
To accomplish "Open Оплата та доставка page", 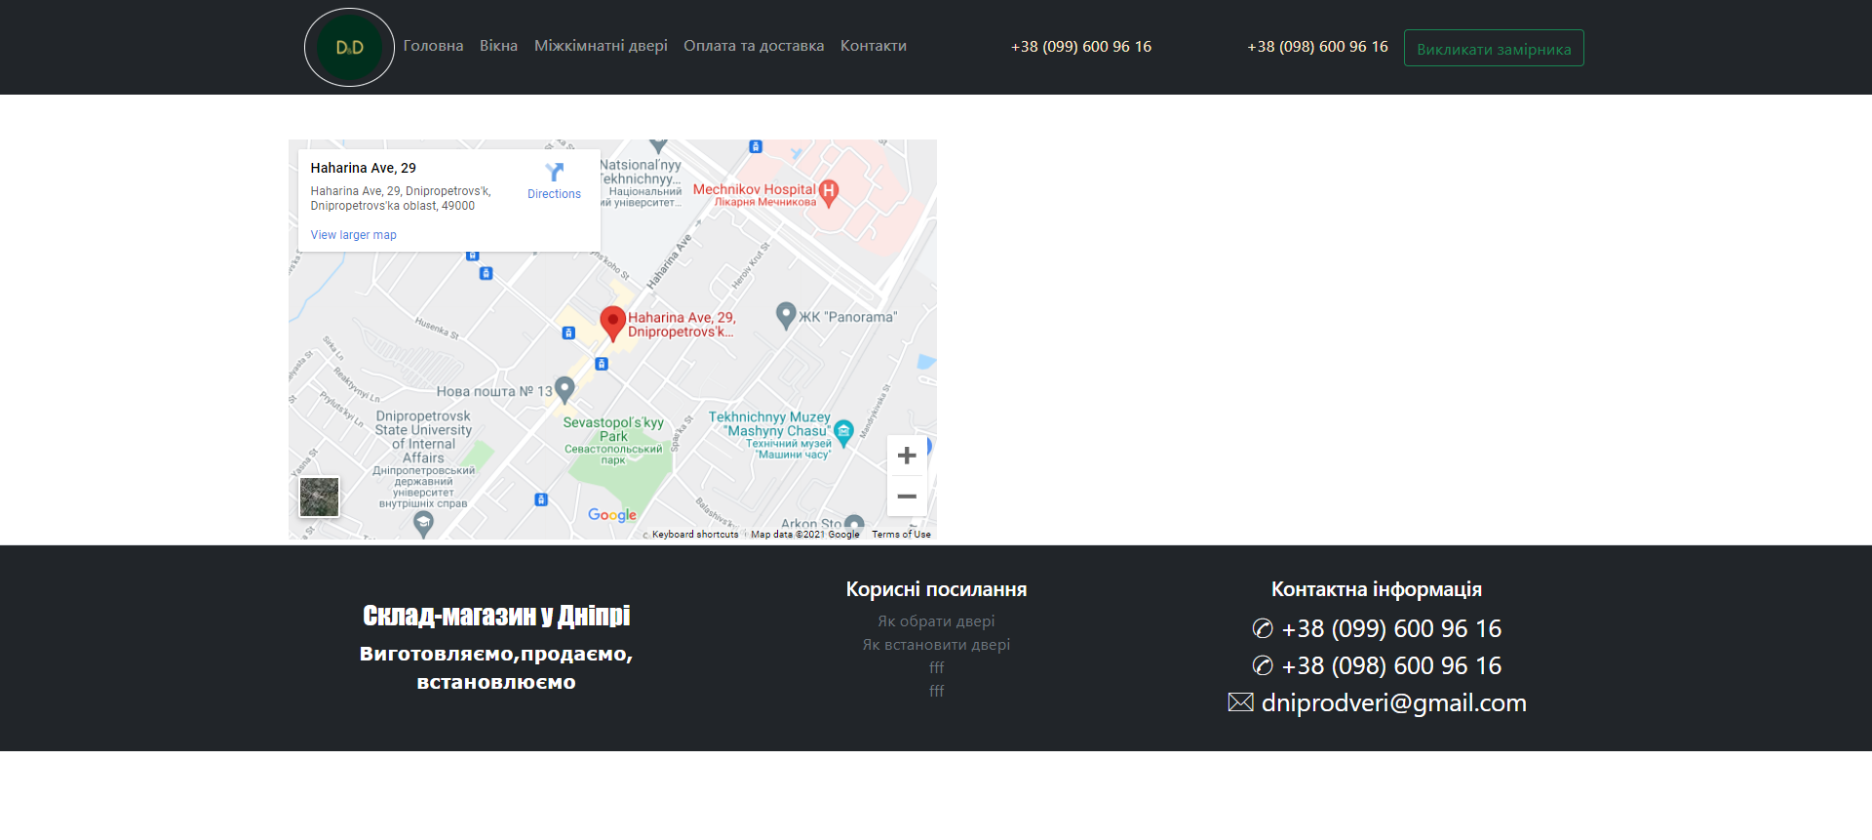I will pos(753,46).
